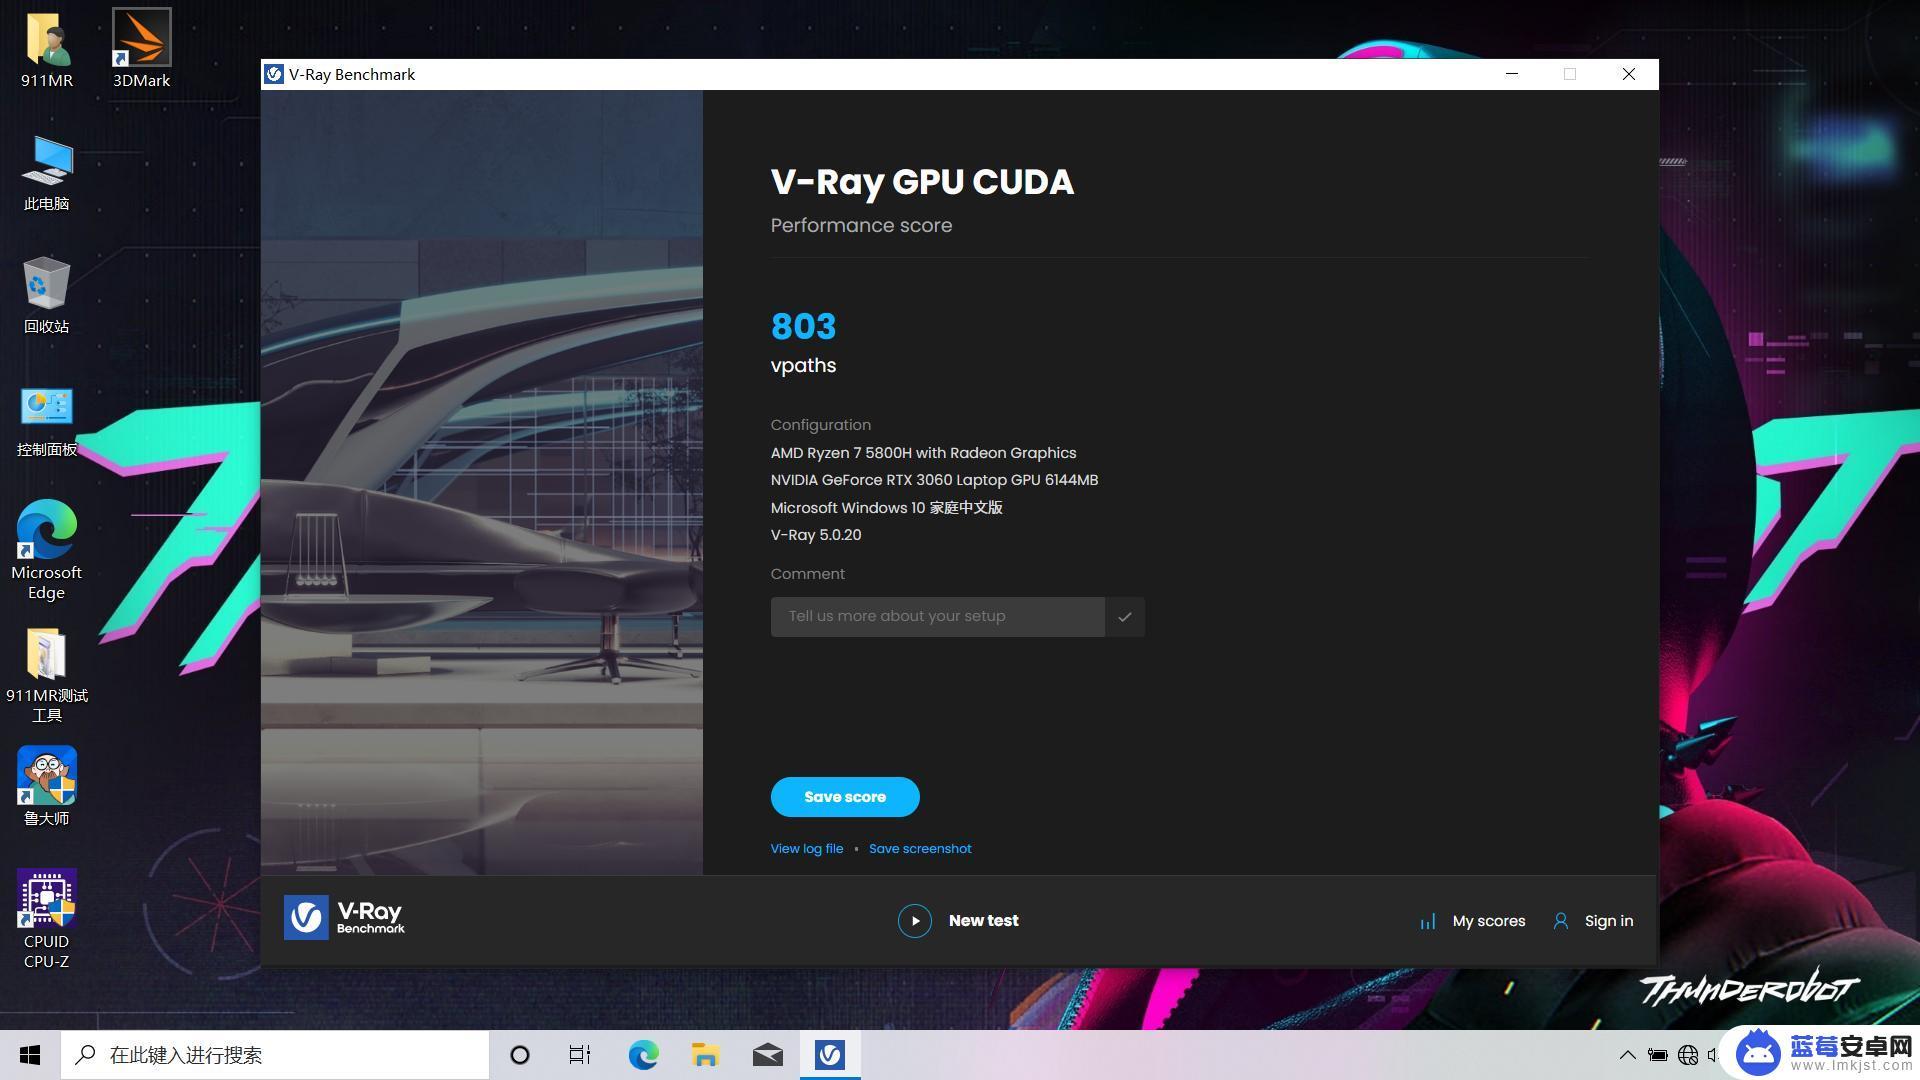Show hidden system tray icons

[x=1627, y=1055]
